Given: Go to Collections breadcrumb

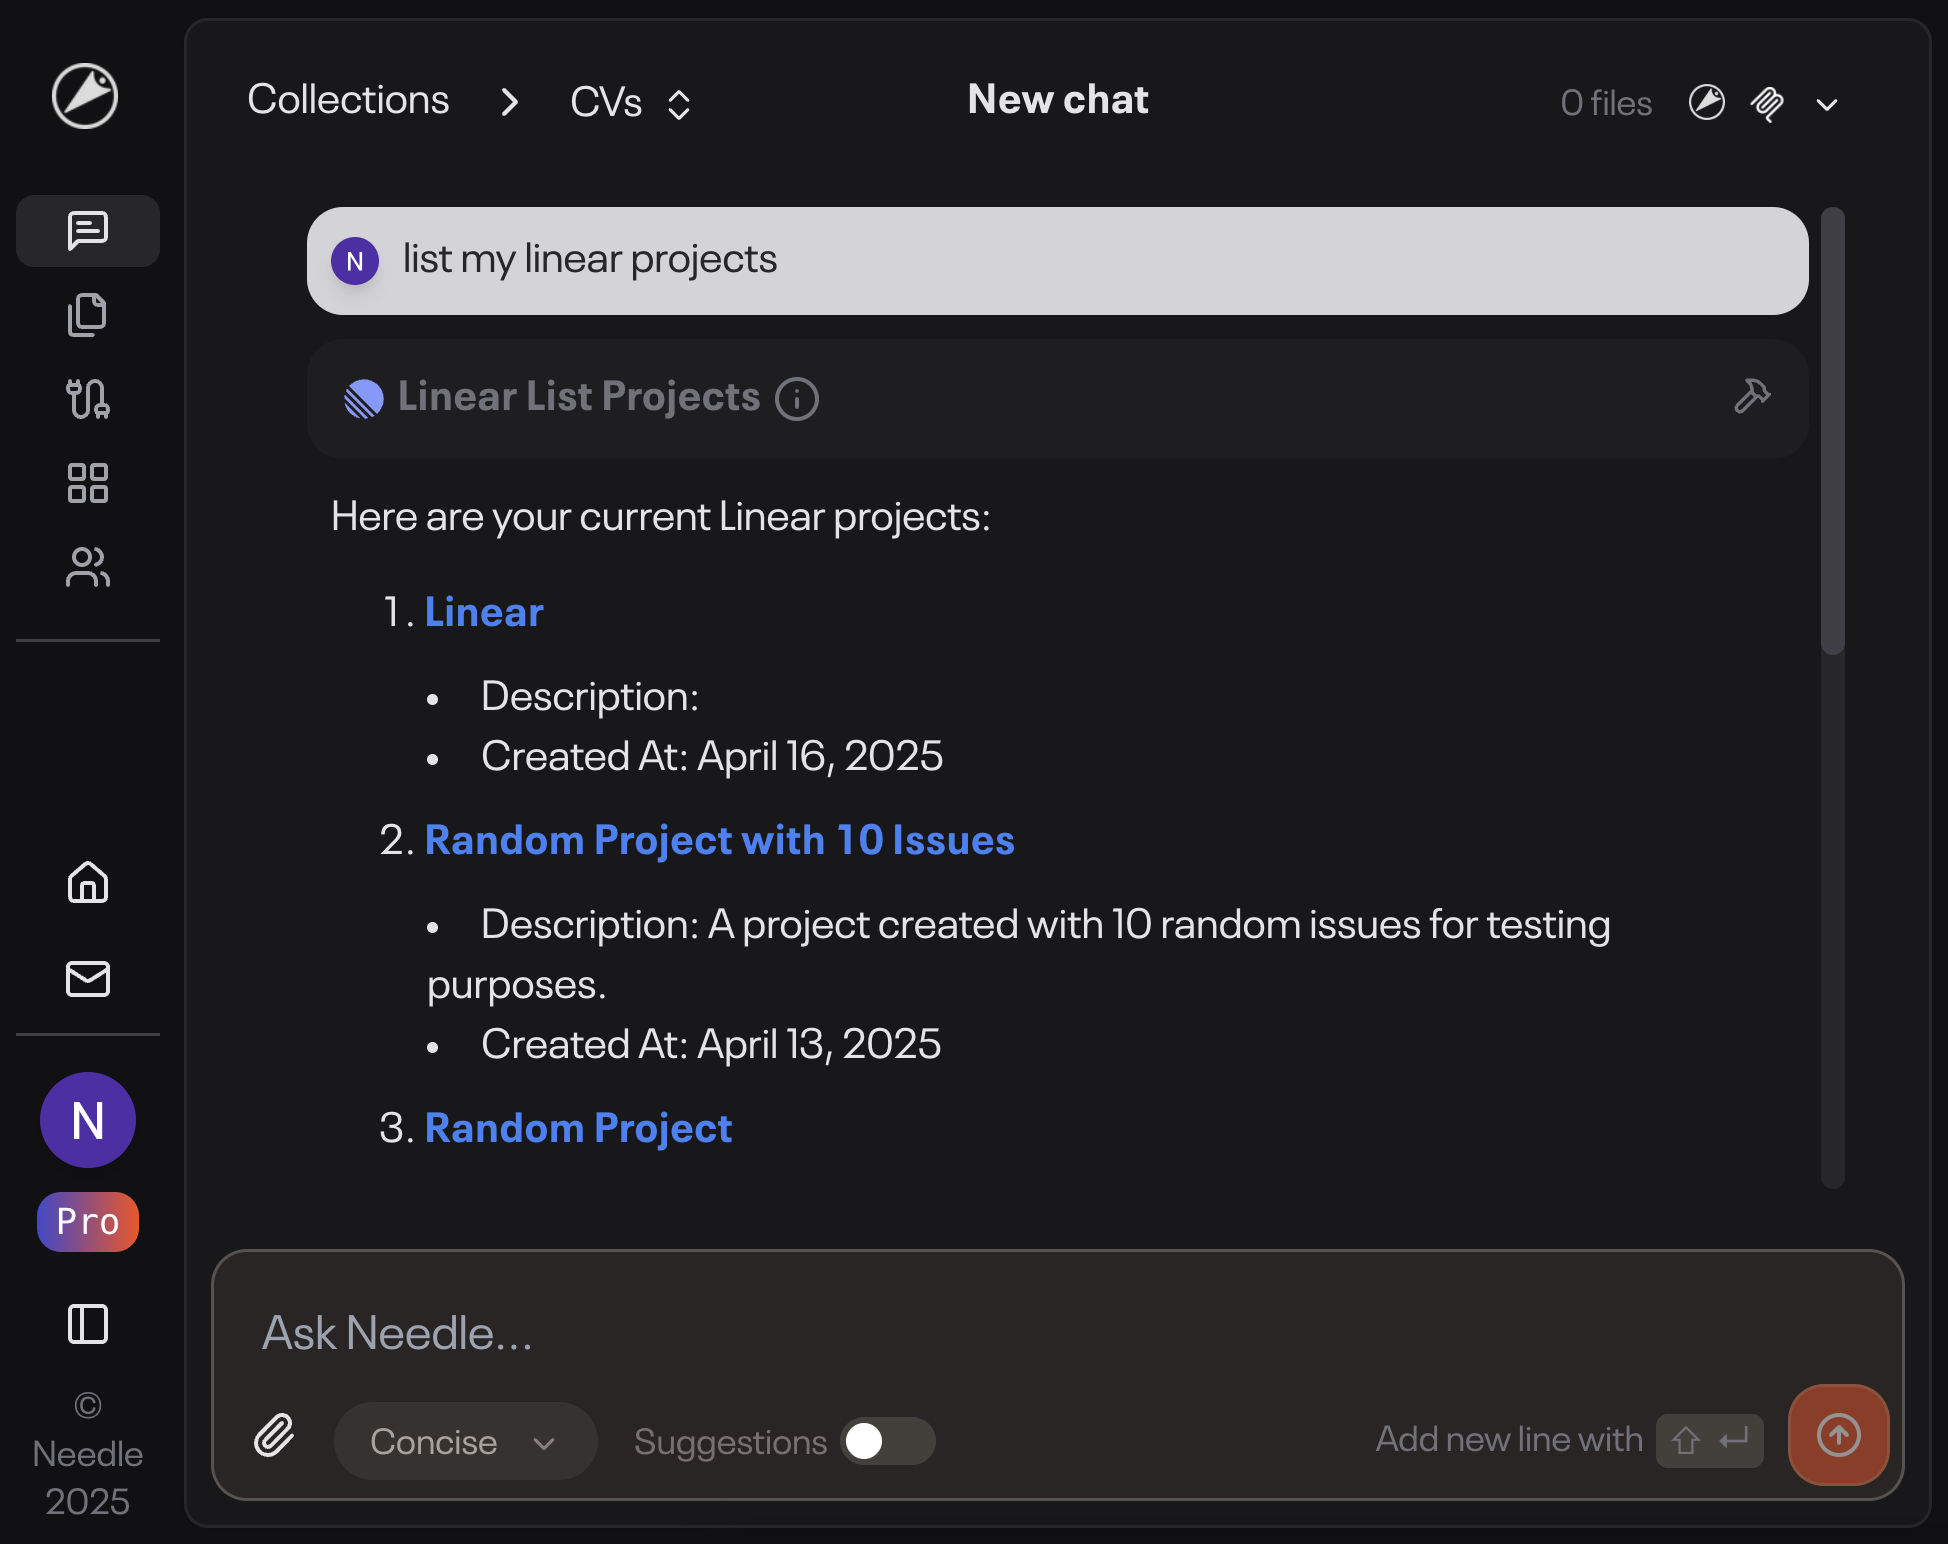Looking at the screenshot, I should pos(348,100).
